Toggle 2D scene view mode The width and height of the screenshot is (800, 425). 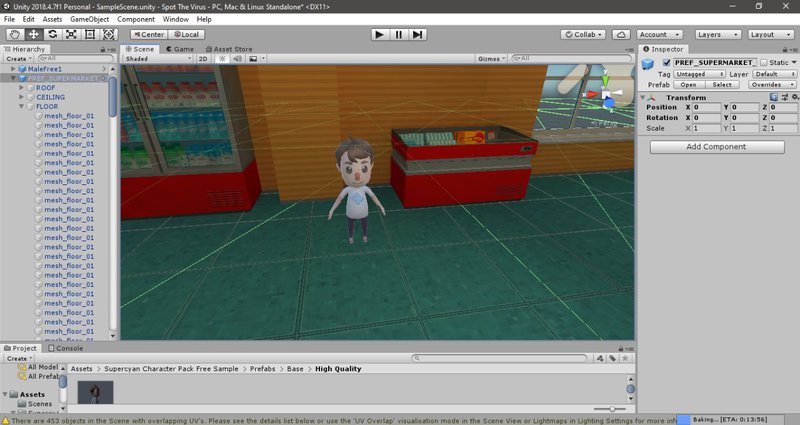click(x=203, y=59)
